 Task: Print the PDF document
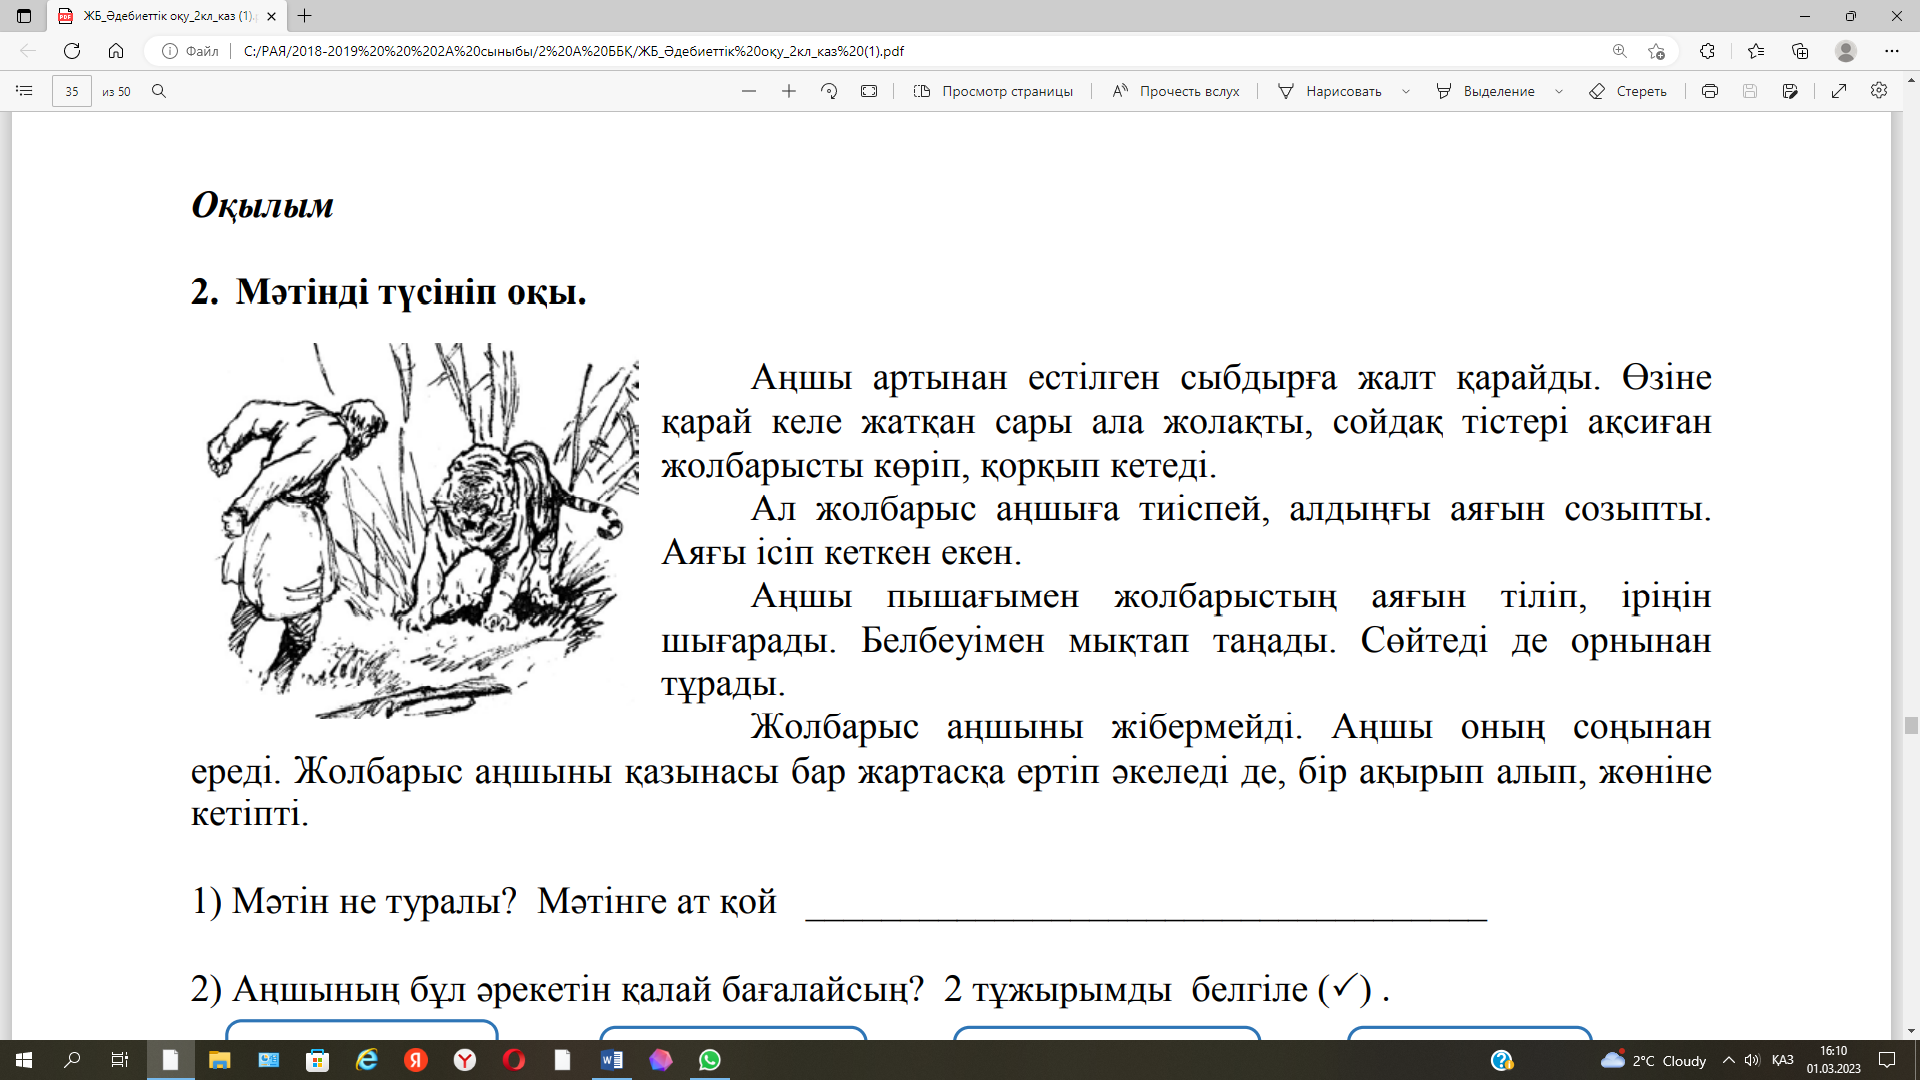click(1710, 91)
